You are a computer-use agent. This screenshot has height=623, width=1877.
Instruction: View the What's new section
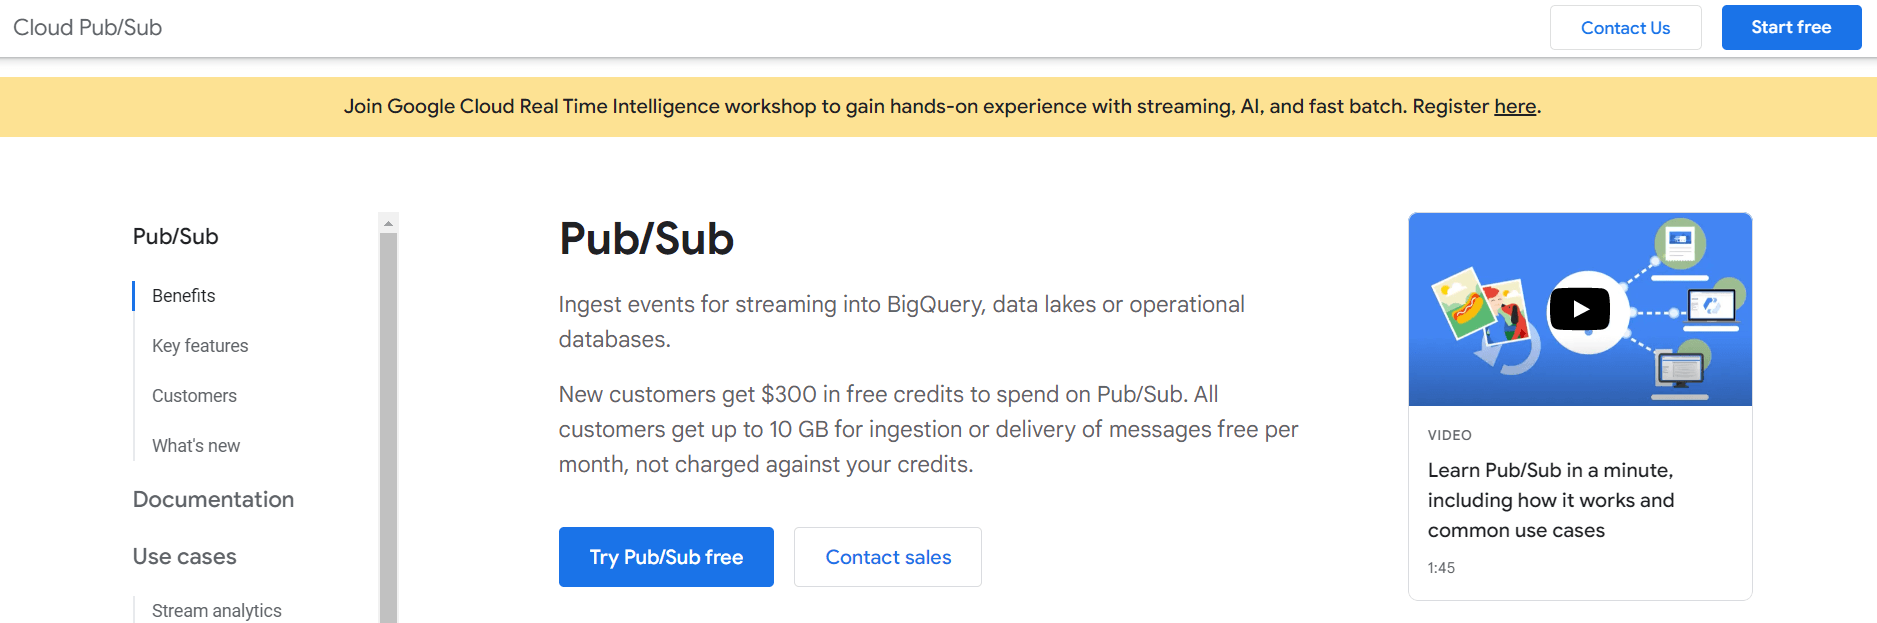(196, 445)
